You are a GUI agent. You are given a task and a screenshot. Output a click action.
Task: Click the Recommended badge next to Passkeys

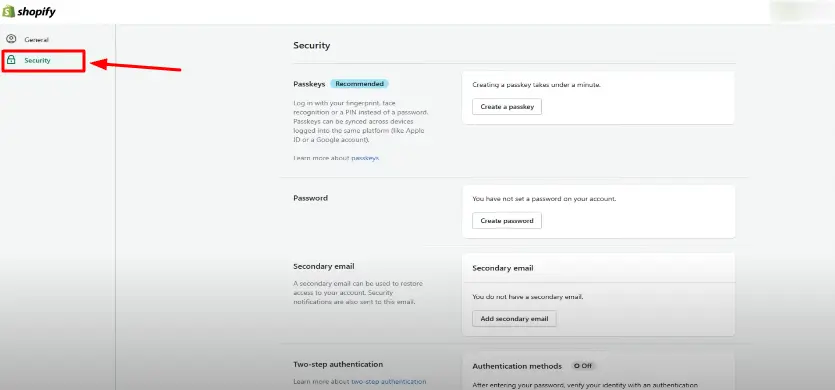coord(359,84)
